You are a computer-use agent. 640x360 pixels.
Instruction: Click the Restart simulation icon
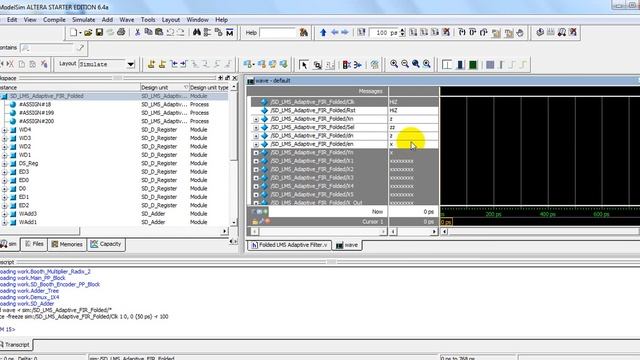[x=361, y=32]
